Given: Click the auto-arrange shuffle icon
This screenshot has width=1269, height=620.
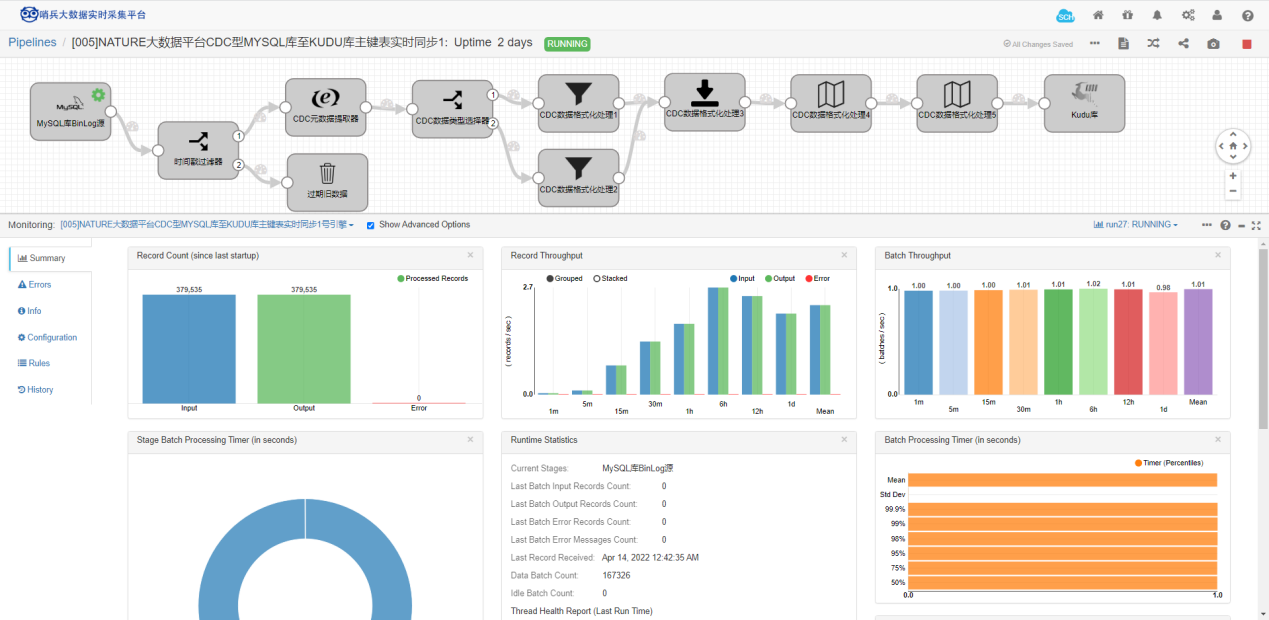Looking at the screenshot, I should pos(1153,44).
